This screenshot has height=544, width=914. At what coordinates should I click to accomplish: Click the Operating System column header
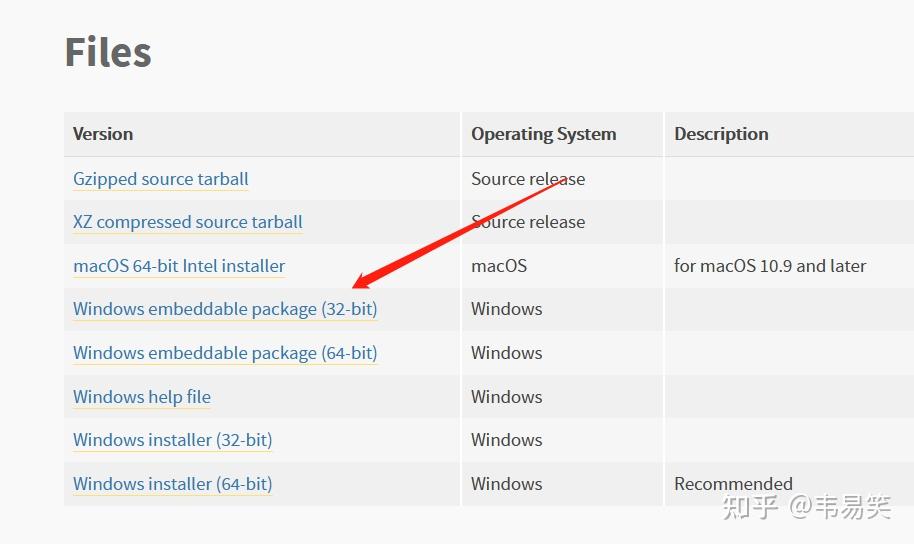543,134
